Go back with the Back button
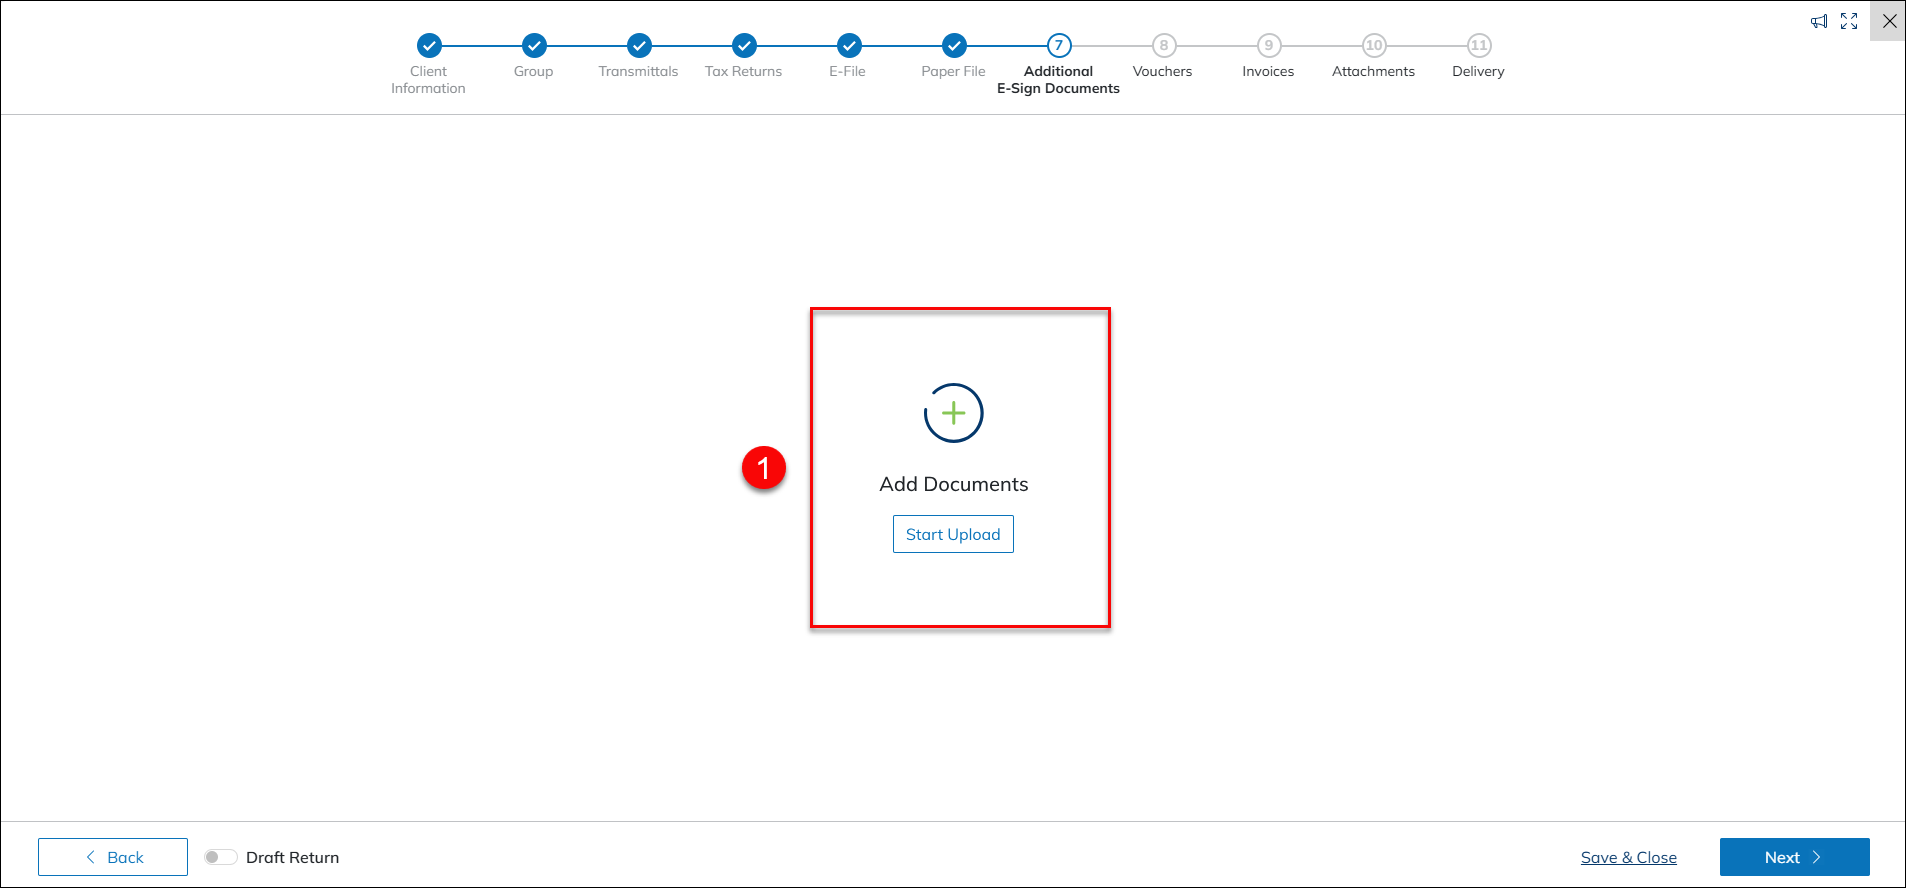 point(113,857)
